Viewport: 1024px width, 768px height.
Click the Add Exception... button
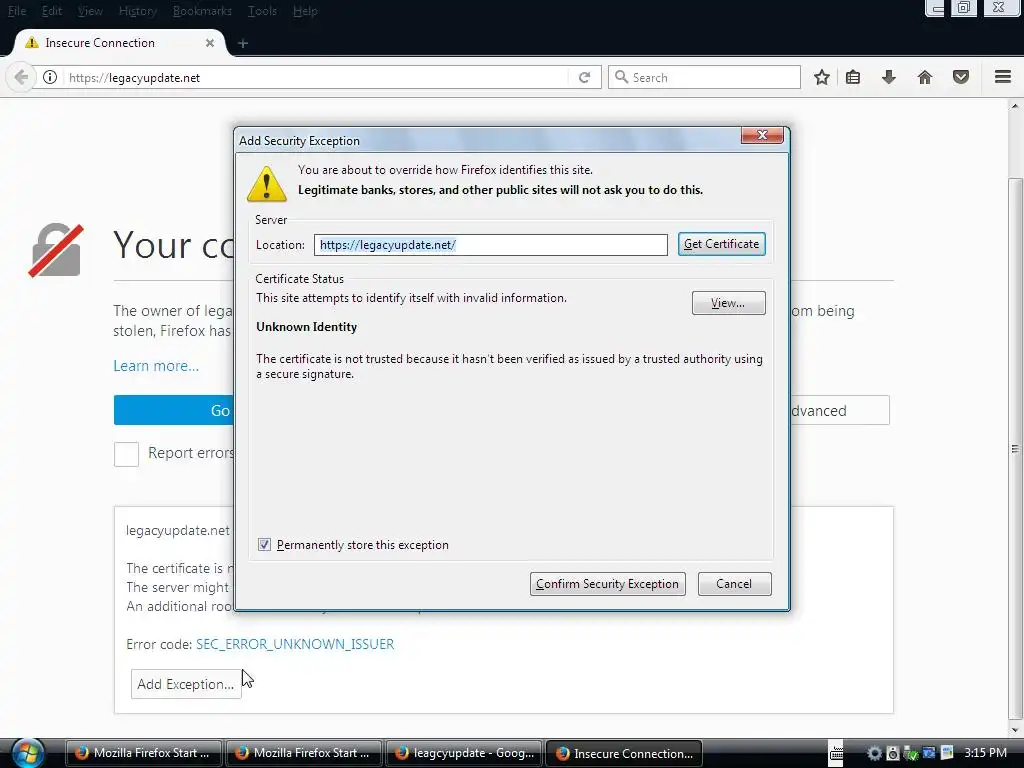pos(185,684)
